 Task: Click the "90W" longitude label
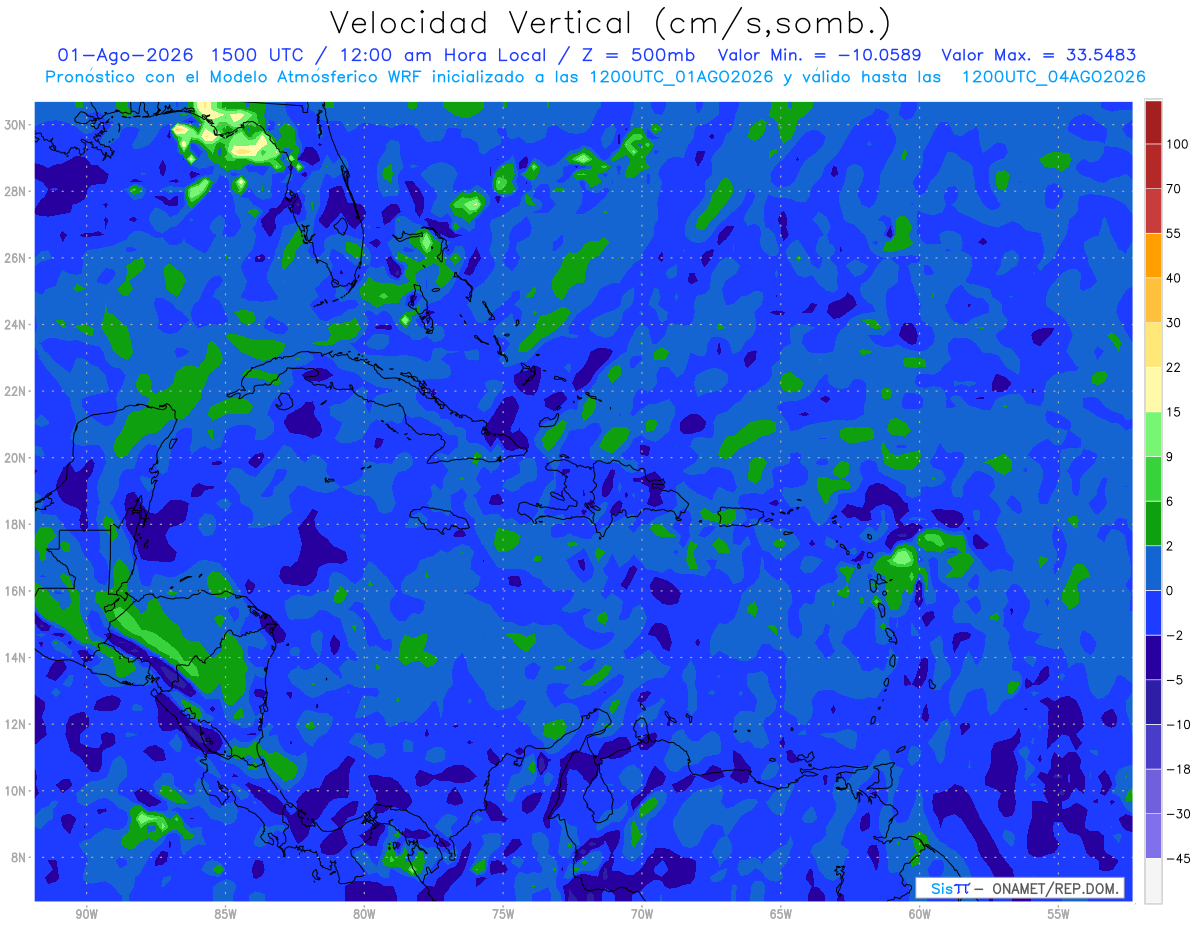[87, 914]
